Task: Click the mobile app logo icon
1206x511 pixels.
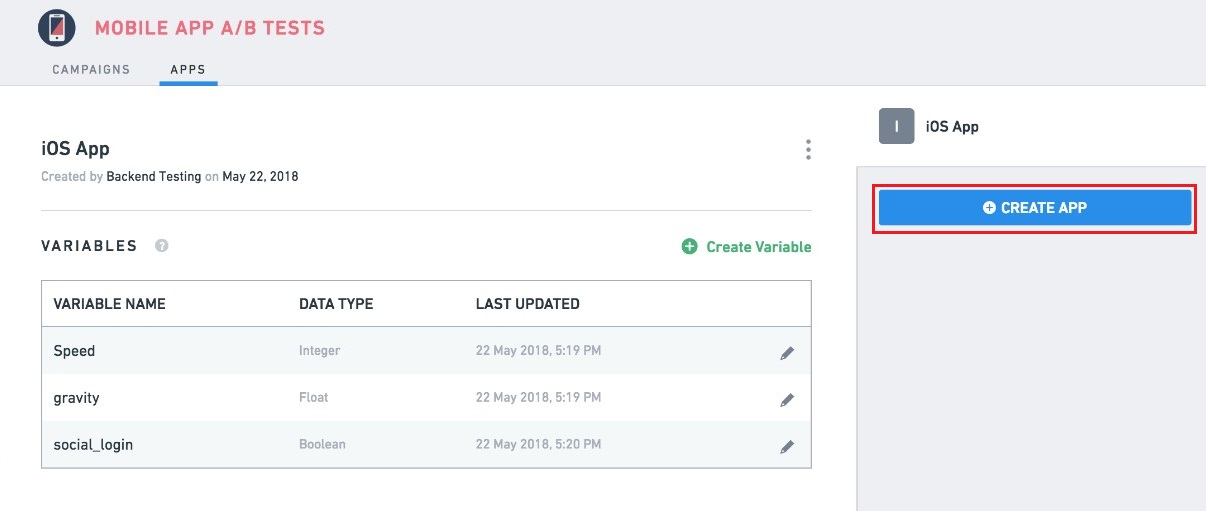Action: pyautogui.click(x=57, y=27)
